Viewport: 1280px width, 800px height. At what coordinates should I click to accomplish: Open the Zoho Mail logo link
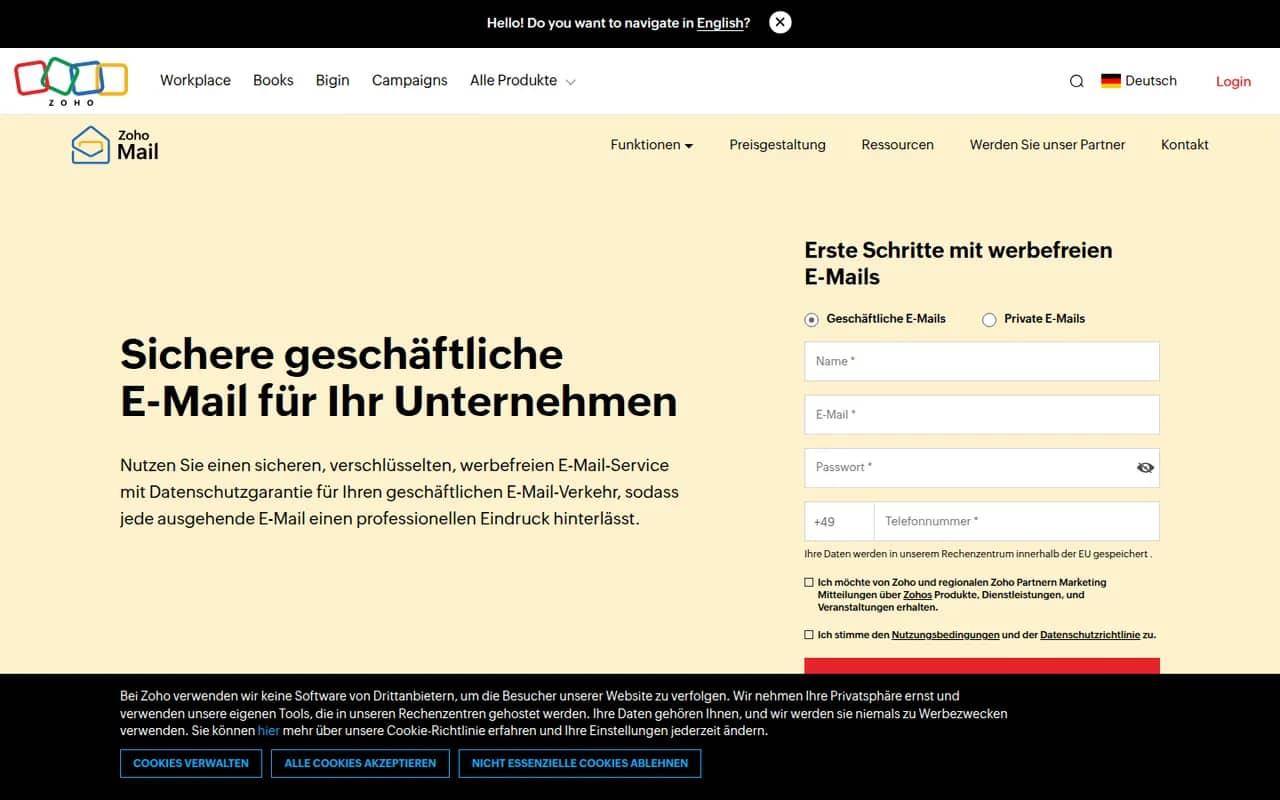[115, 145]
